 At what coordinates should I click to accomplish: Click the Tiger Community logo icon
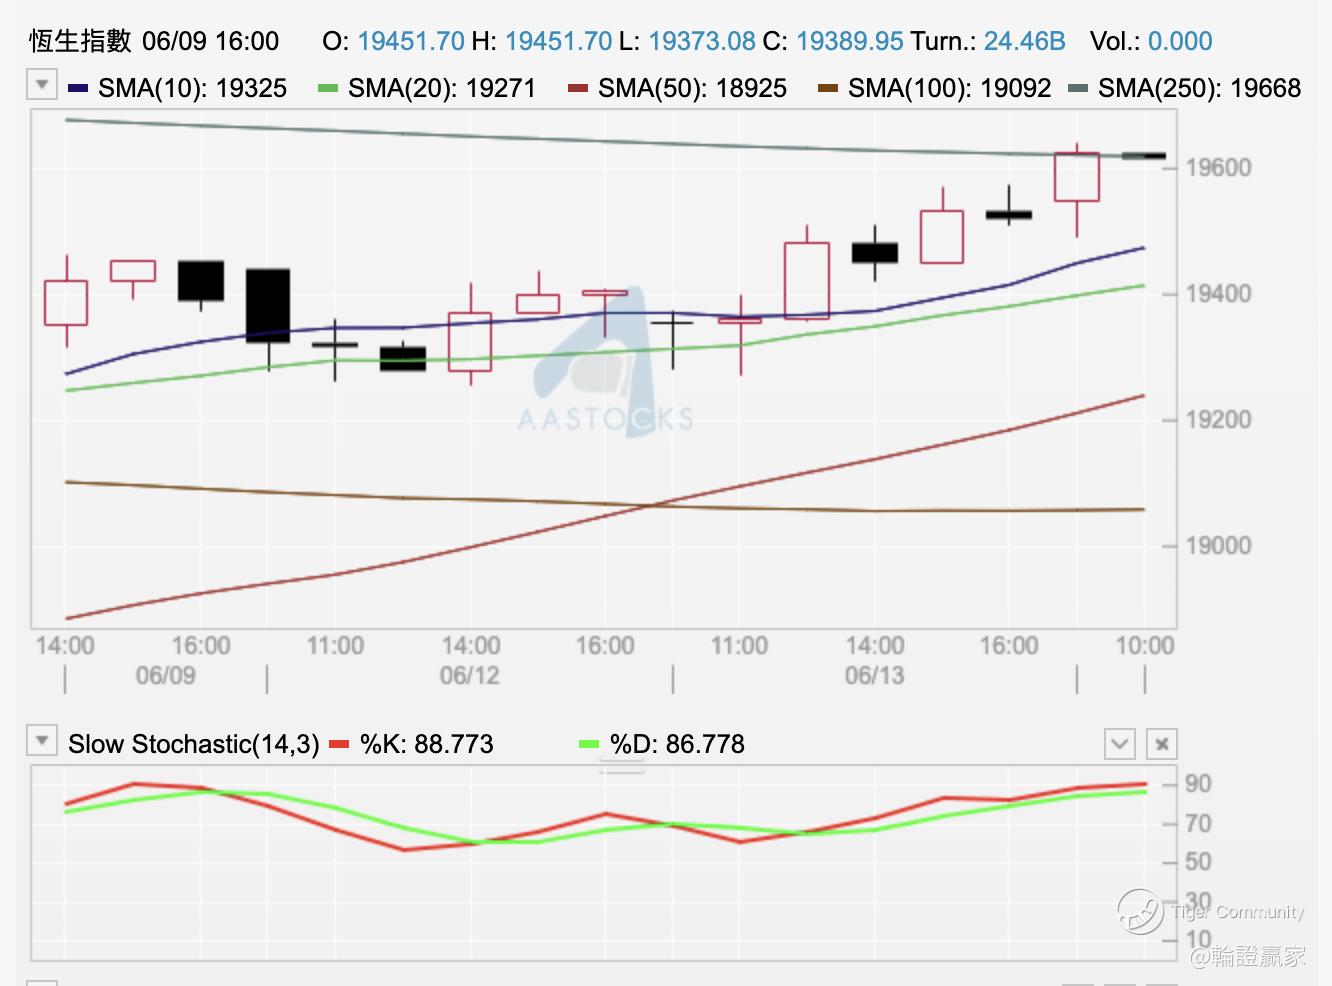pos(1140,910)
